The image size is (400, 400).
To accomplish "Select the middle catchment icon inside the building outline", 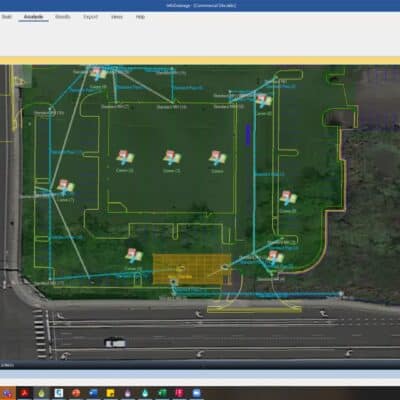I will click(172, 158).
